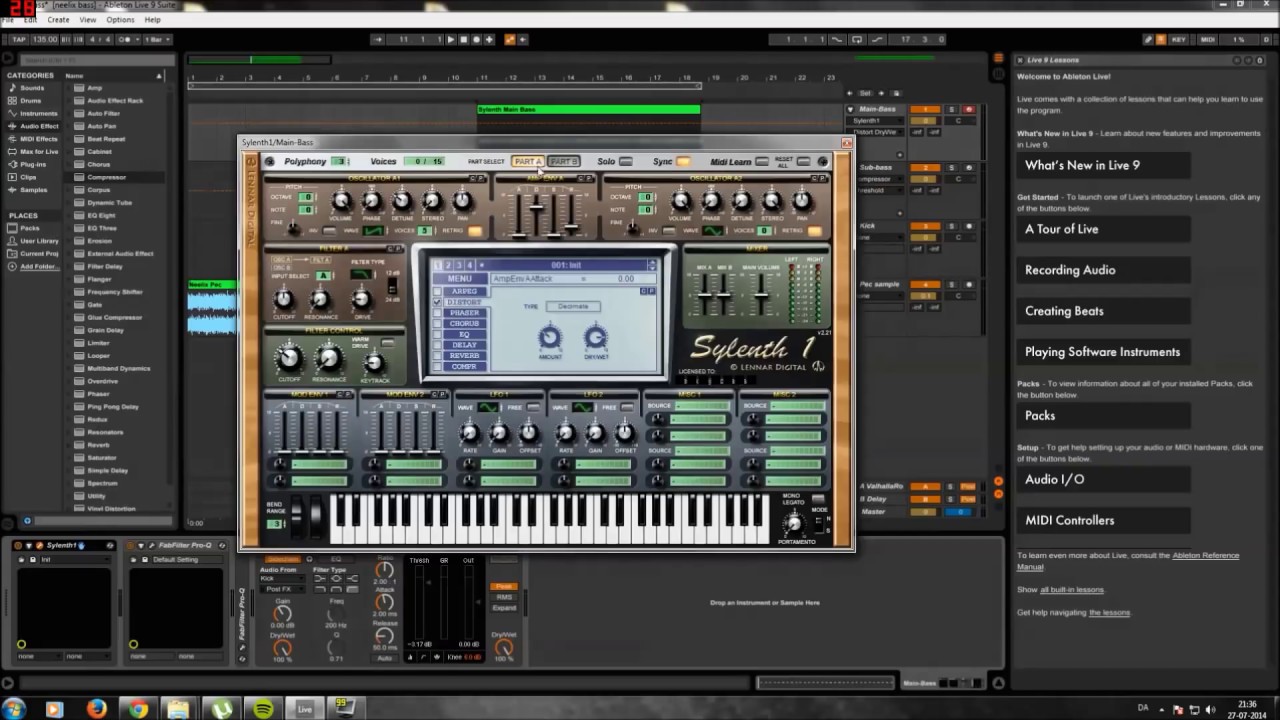
Task: Open the Drums category in the browser
Action: coord(31,101)
